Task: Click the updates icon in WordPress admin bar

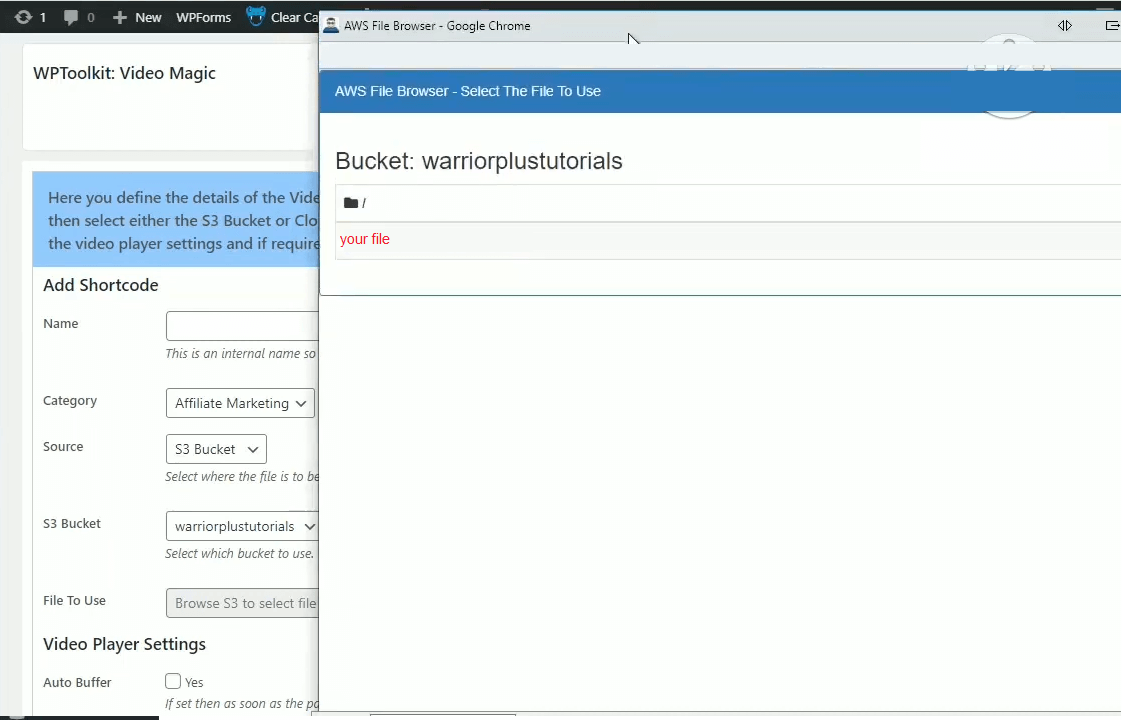Action: (x=23, y=17)
